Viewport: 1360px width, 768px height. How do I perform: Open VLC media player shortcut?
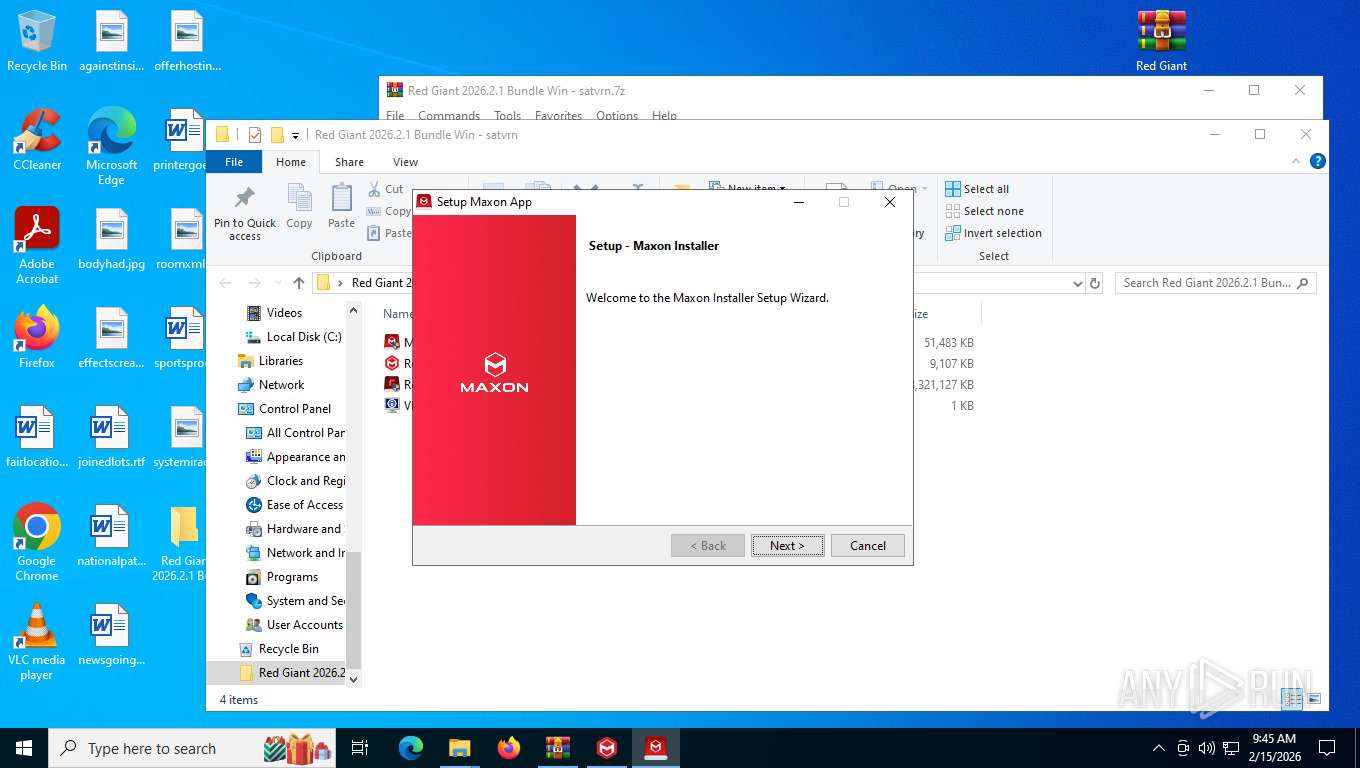37,642
